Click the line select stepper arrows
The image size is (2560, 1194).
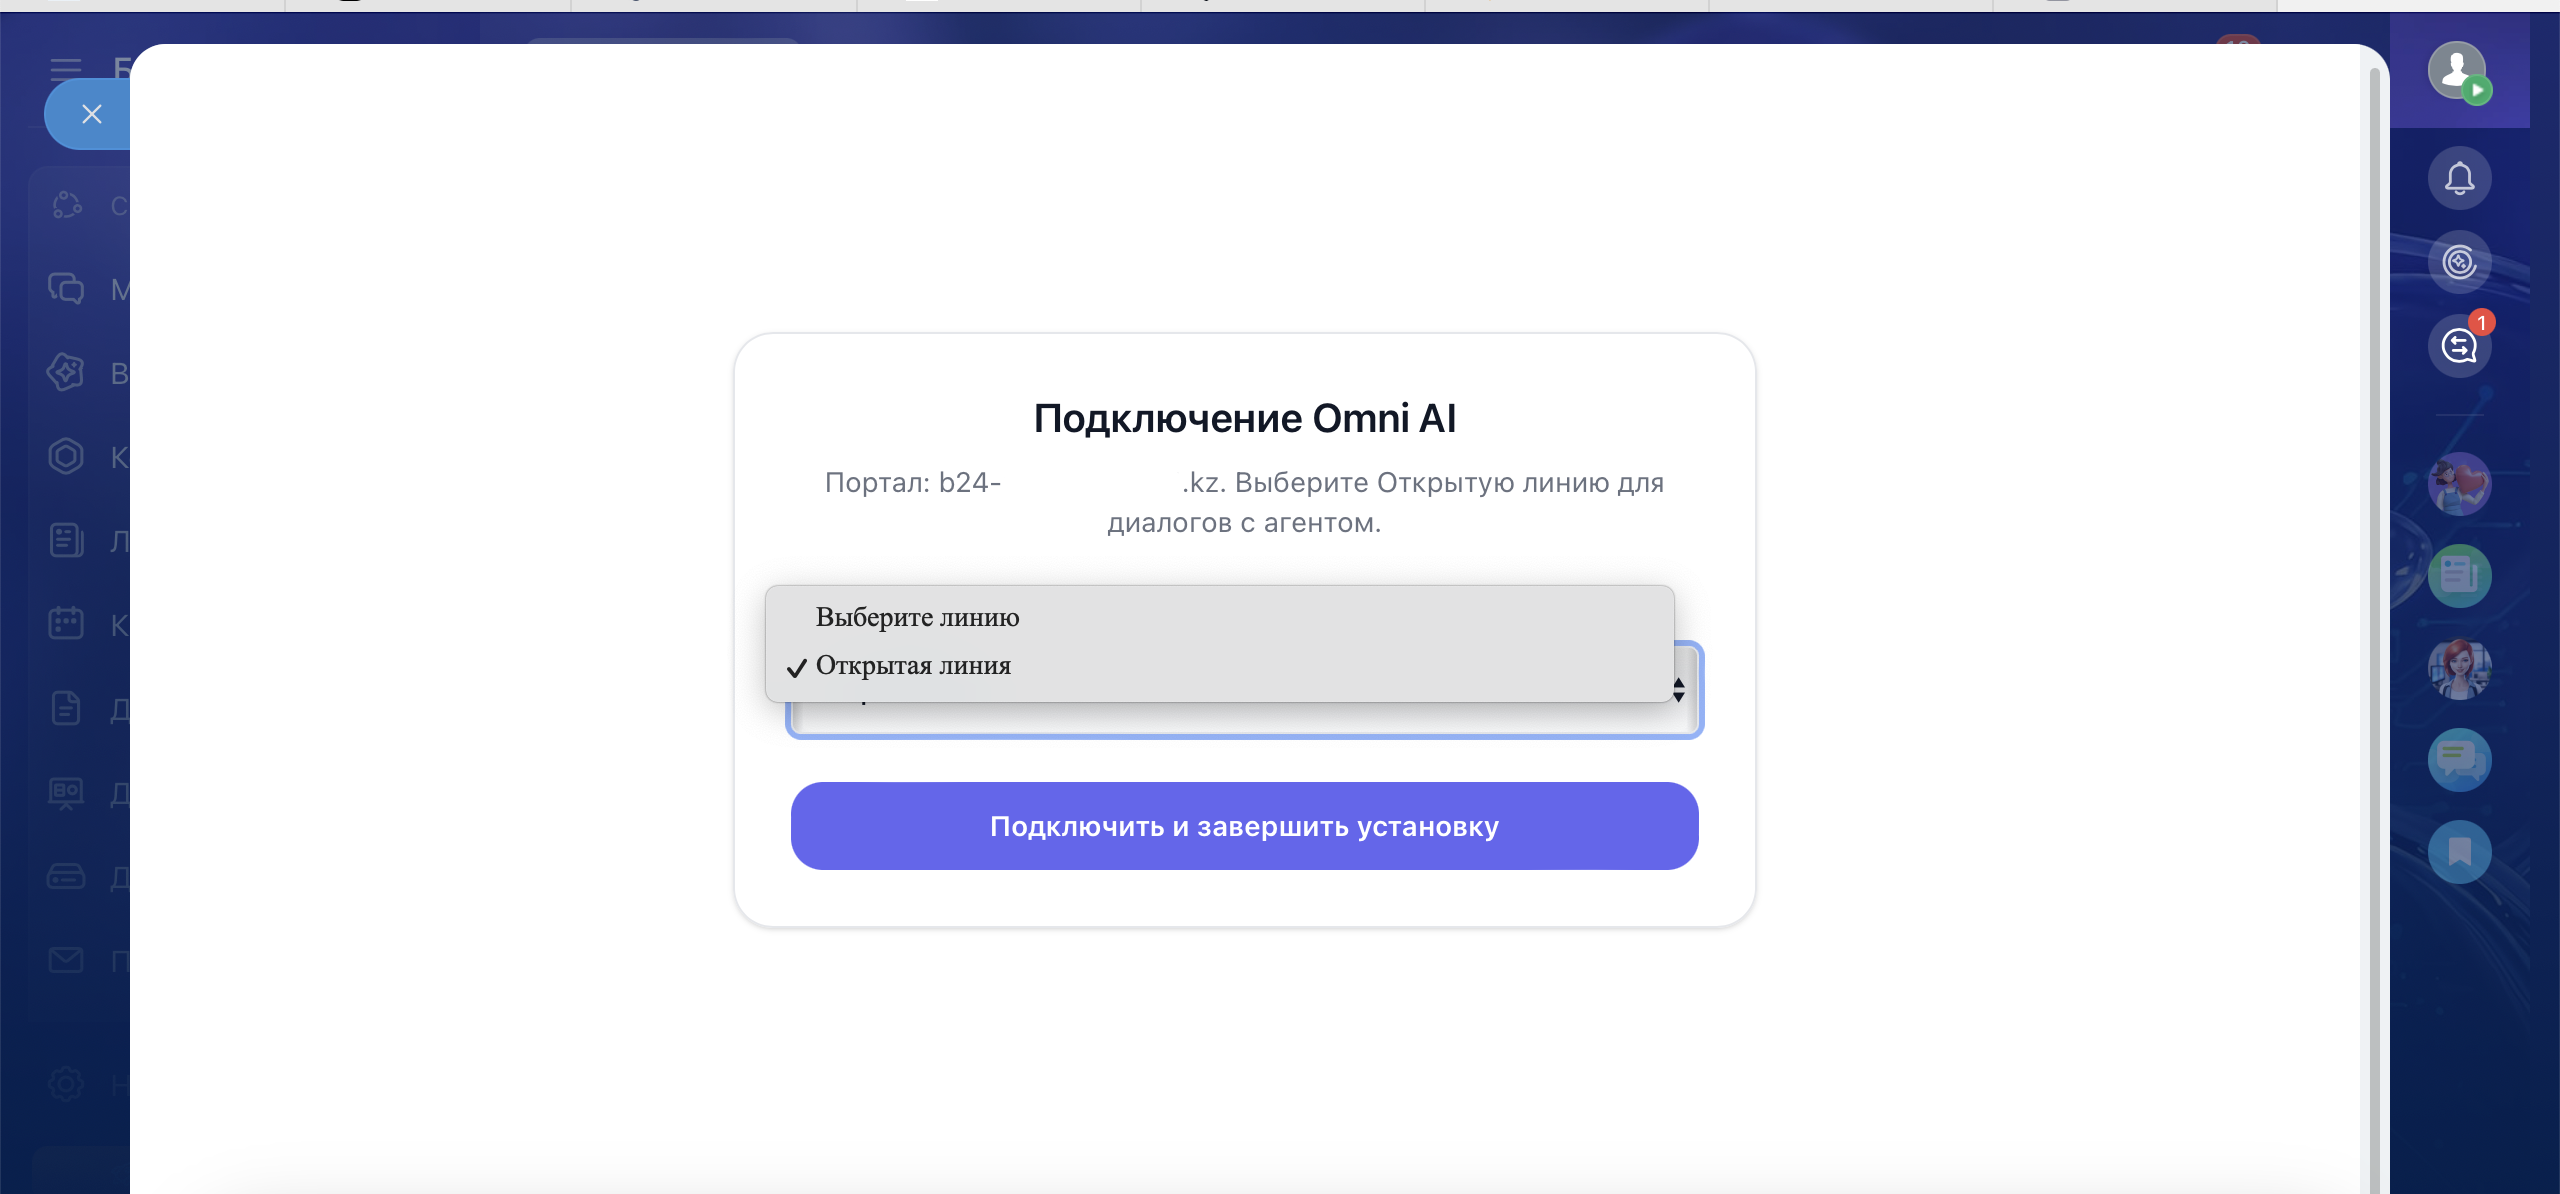click(1679, 689)
